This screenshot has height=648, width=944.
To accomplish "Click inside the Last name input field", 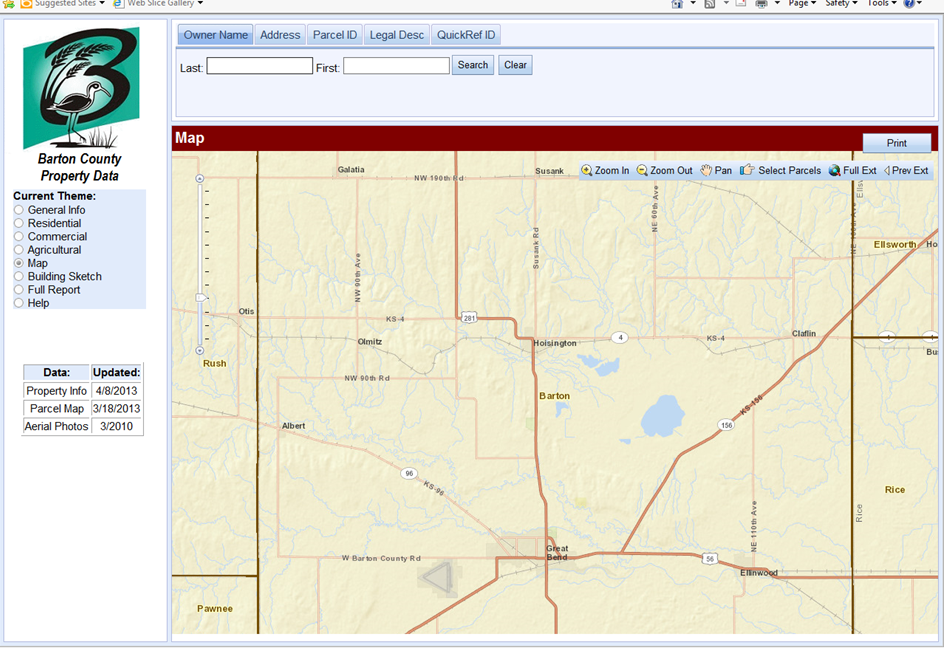I will (x=258, y=65).
